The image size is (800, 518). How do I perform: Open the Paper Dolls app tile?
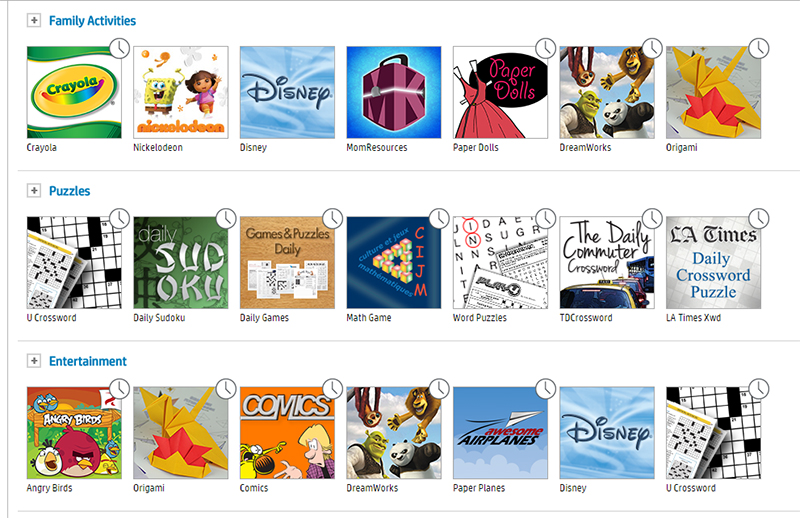(x=501, y=92)
